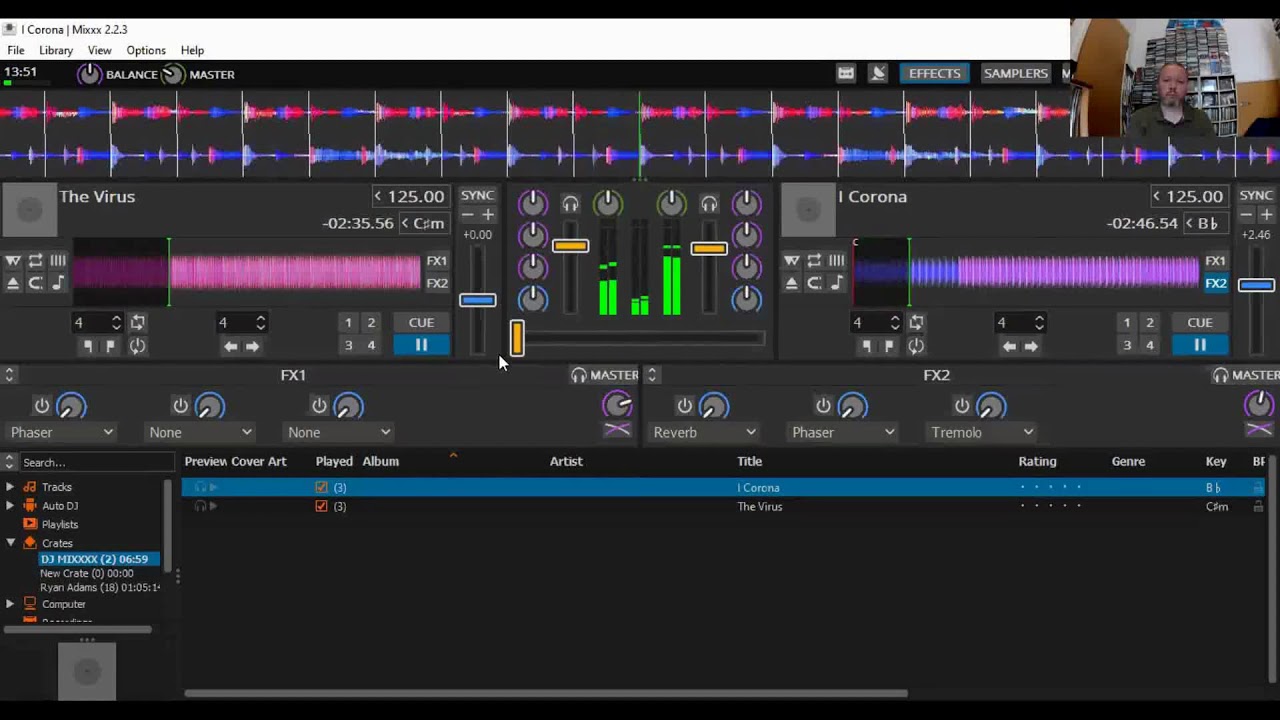The image size is (1280, 720).
Task: Click headphone cue icon on right mixer channel
Action: 709,205
